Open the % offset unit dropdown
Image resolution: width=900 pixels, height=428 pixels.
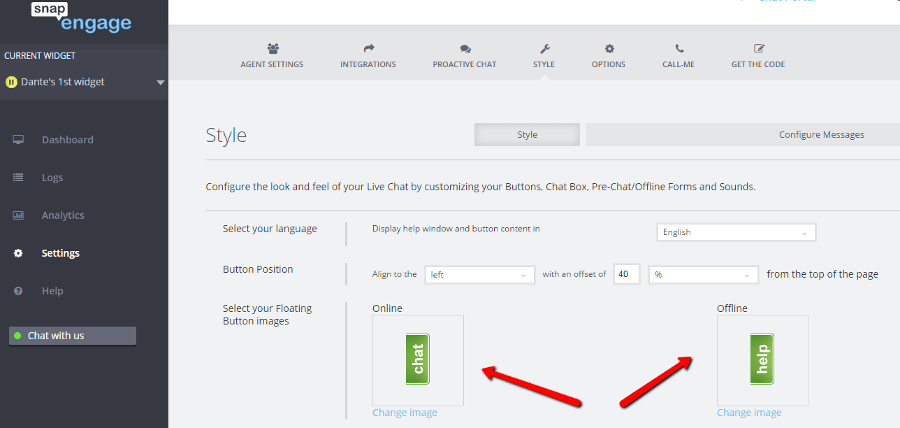click(704, 275)
